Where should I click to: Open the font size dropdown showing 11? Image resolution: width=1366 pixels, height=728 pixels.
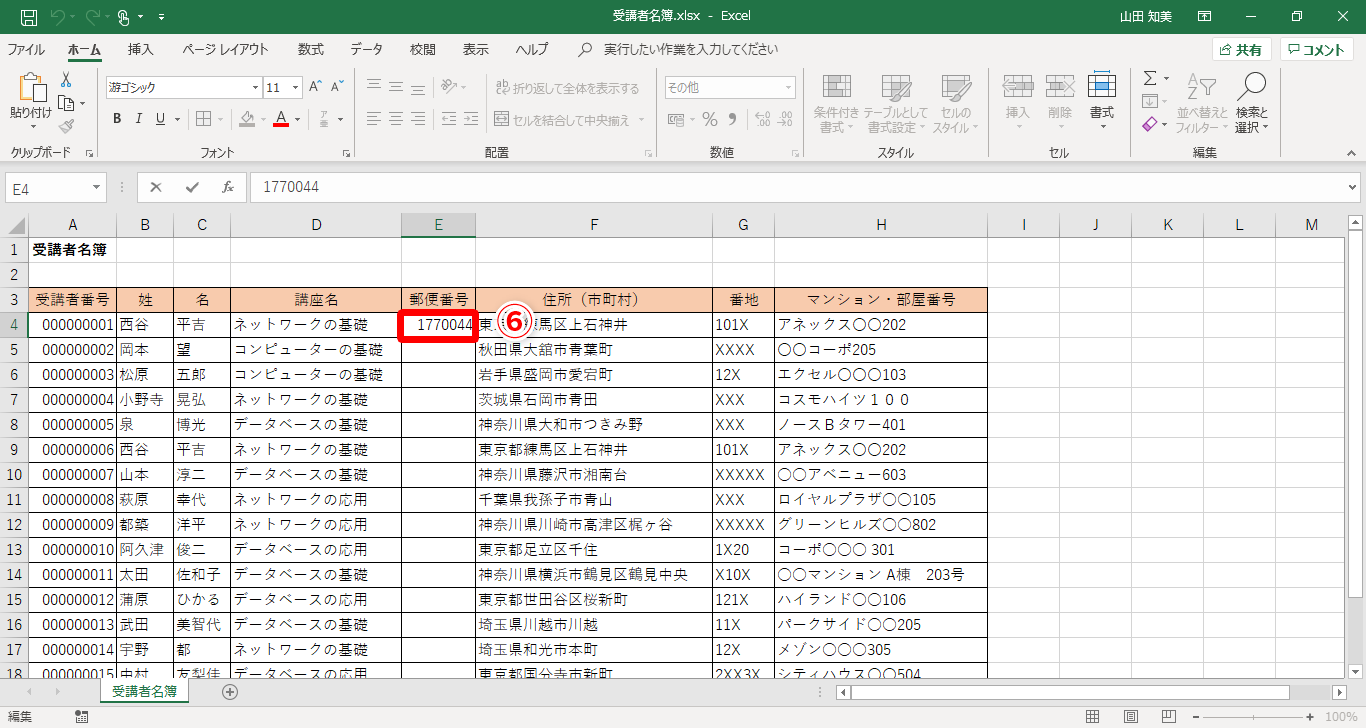[295, 87]
